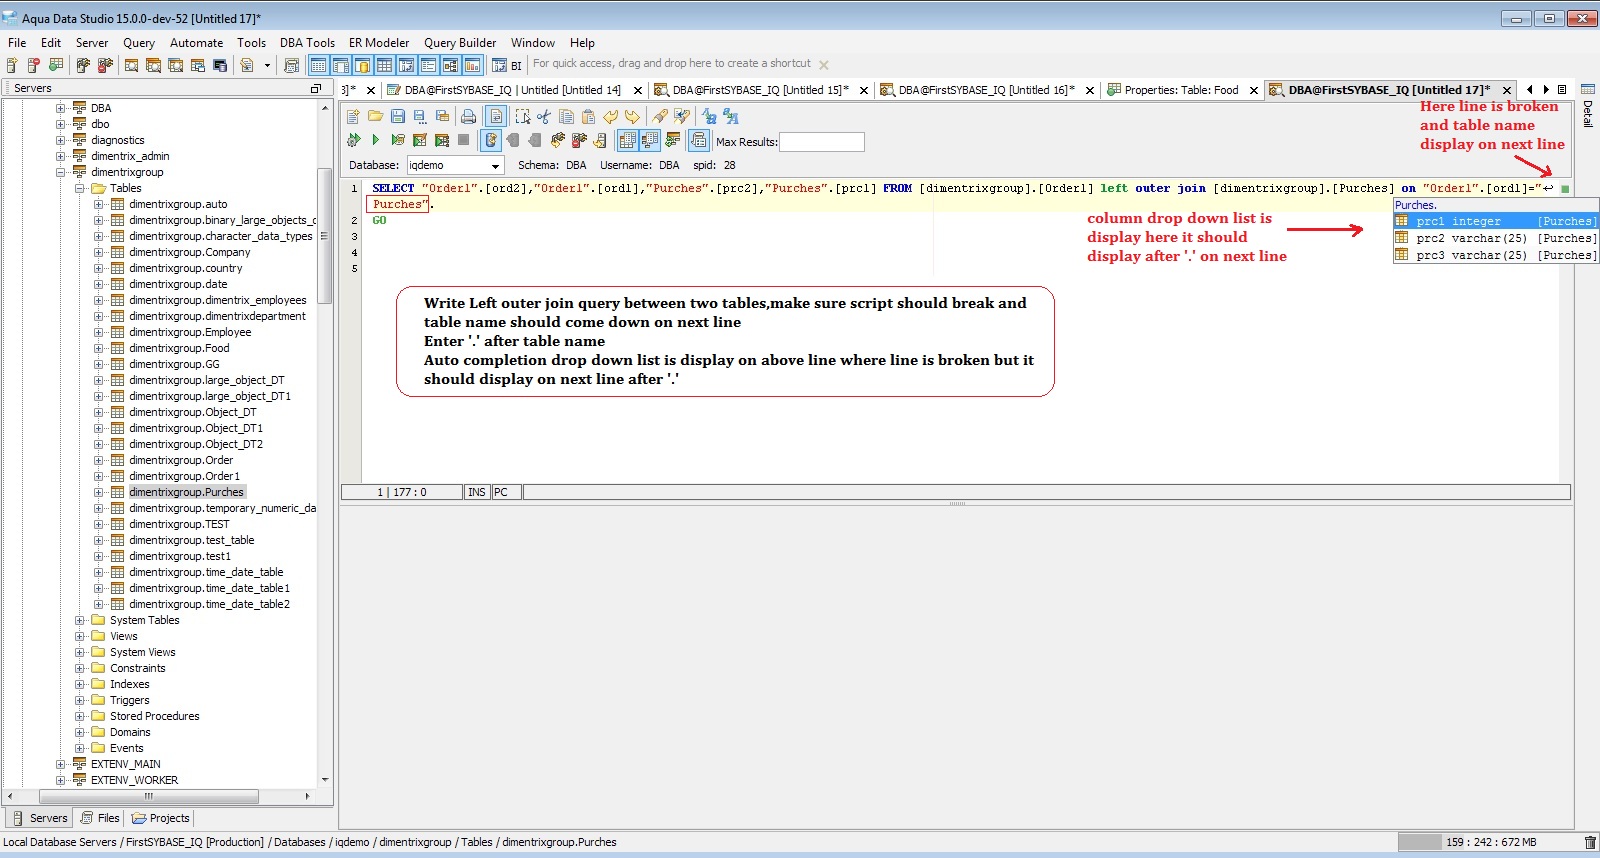Open the Automate menu
1600x858 pixels.
tap(196, 43)
